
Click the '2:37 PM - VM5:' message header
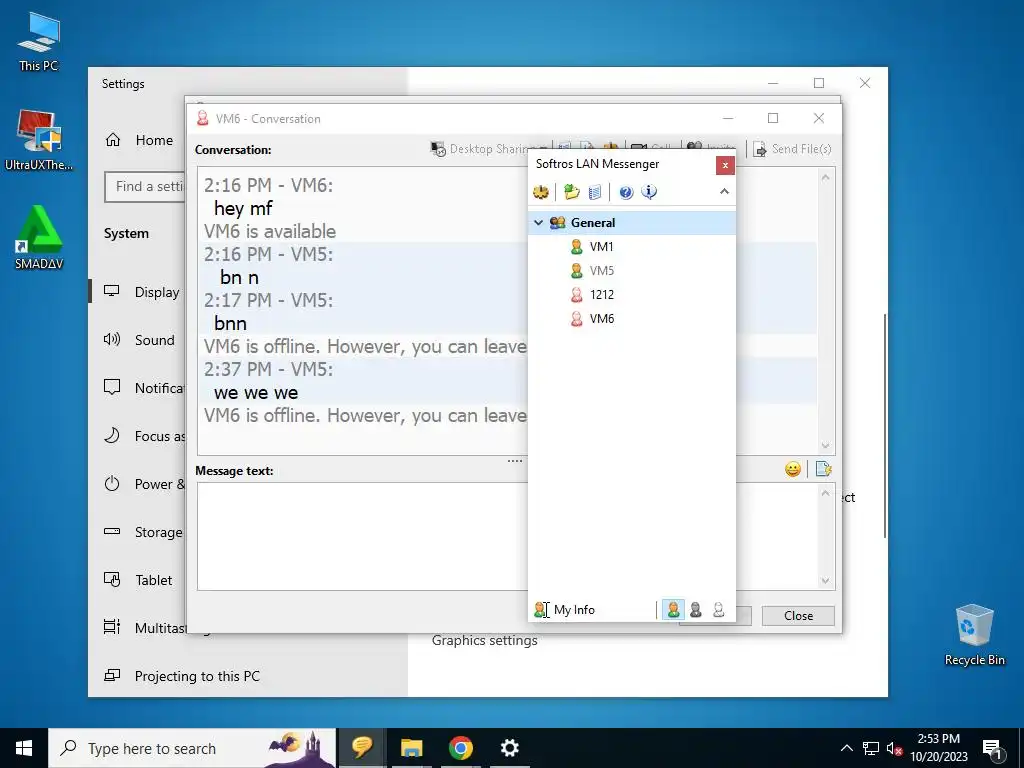tap(268, 370)
